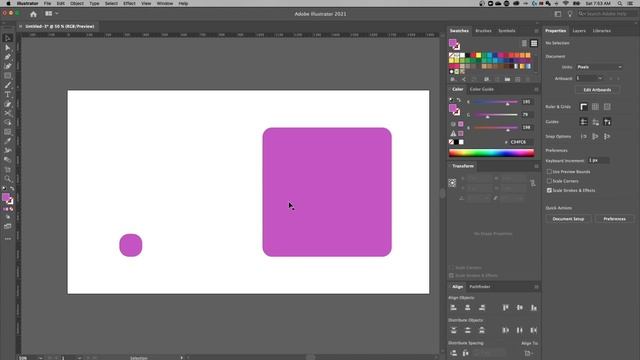Click the color spectrum bar
Viewport: 640px width, 360px height.
point(491,153)
